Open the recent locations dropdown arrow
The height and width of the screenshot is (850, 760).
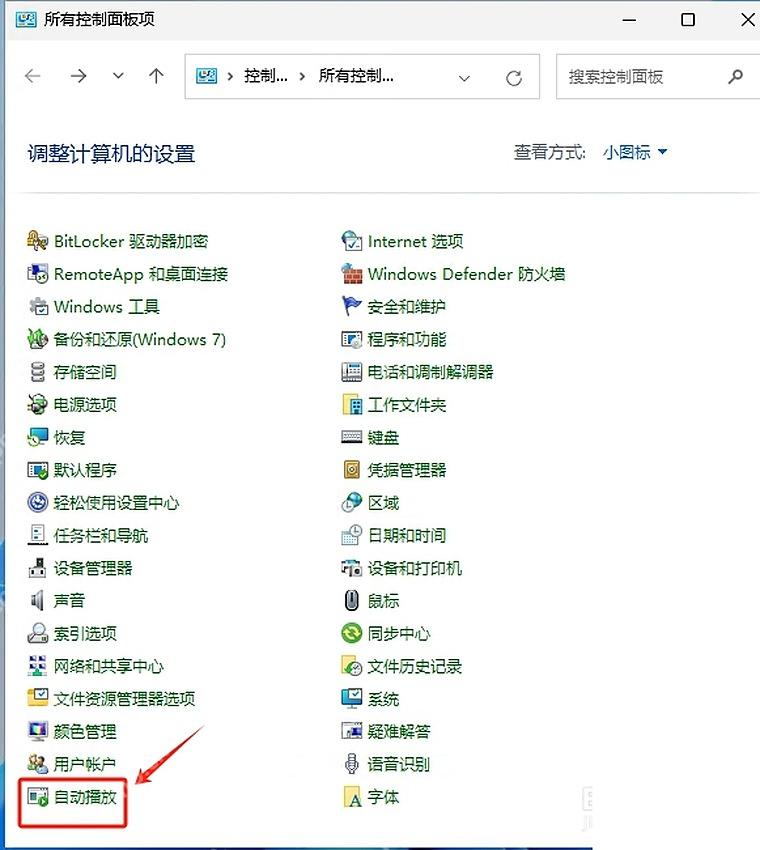click(x=118, y=76)
